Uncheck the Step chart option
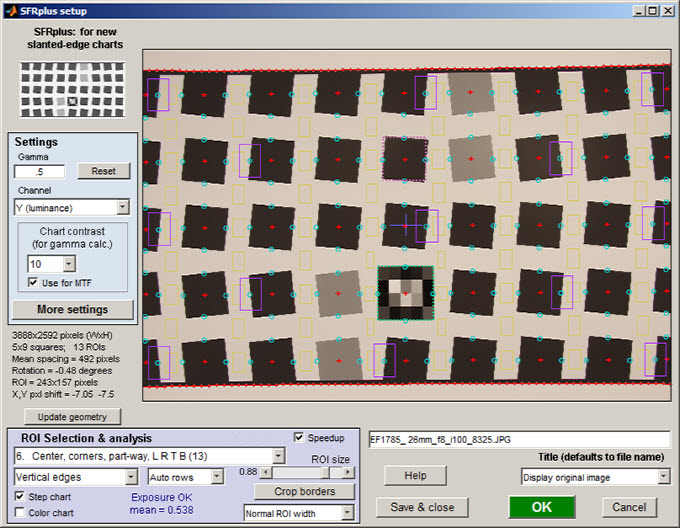This screenshot has height=528, width=680. tap(21, 496)
